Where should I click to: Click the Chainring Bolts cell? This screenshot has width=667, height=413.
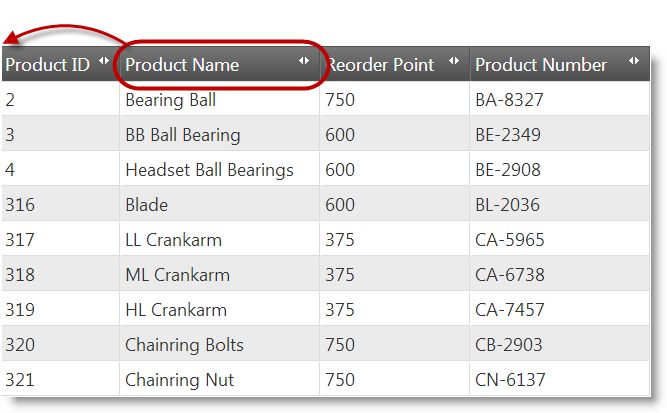pos(184,345)
